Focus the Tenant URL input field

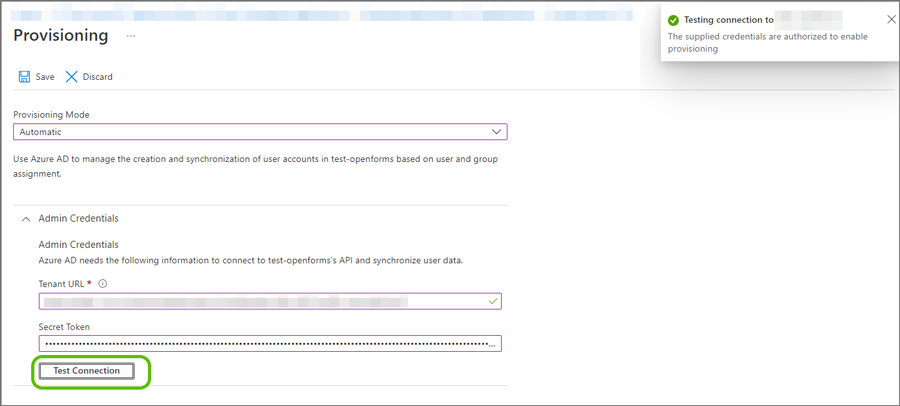[260, 301]
